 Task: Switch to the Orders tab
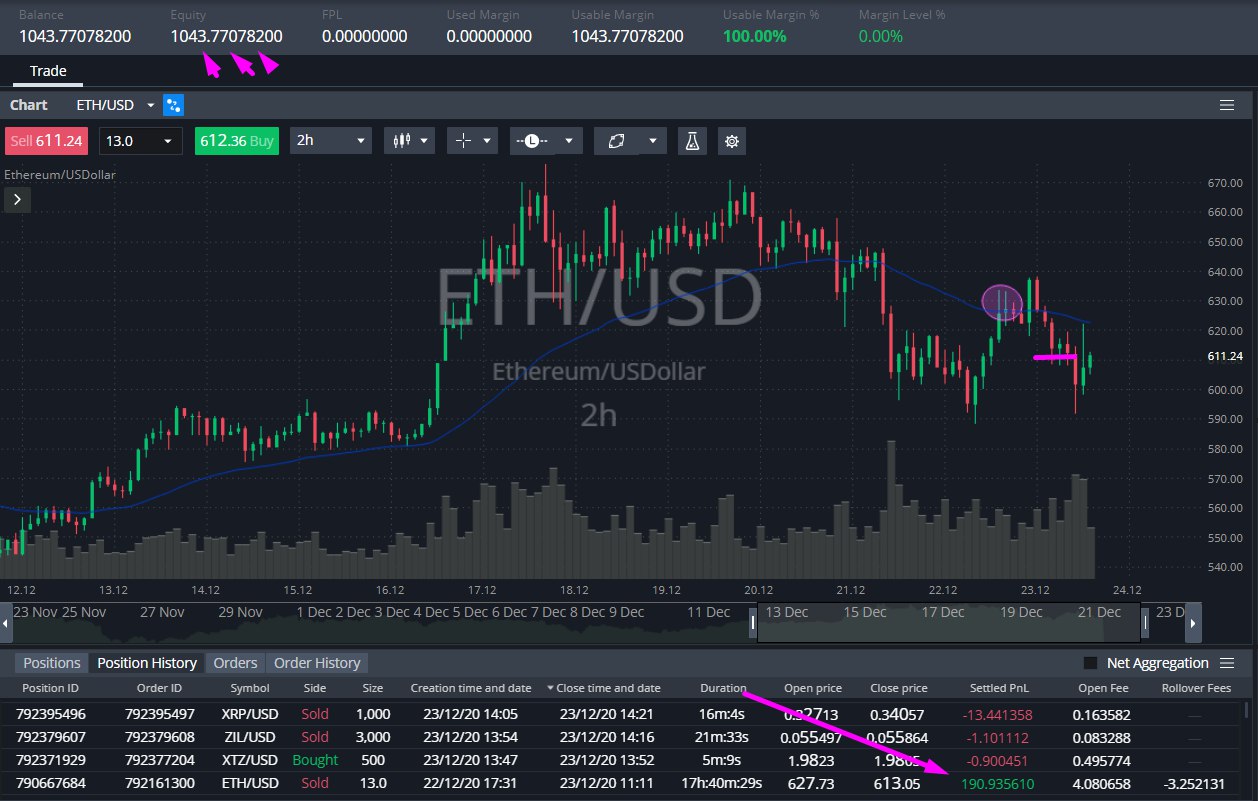tap(236, 663)
